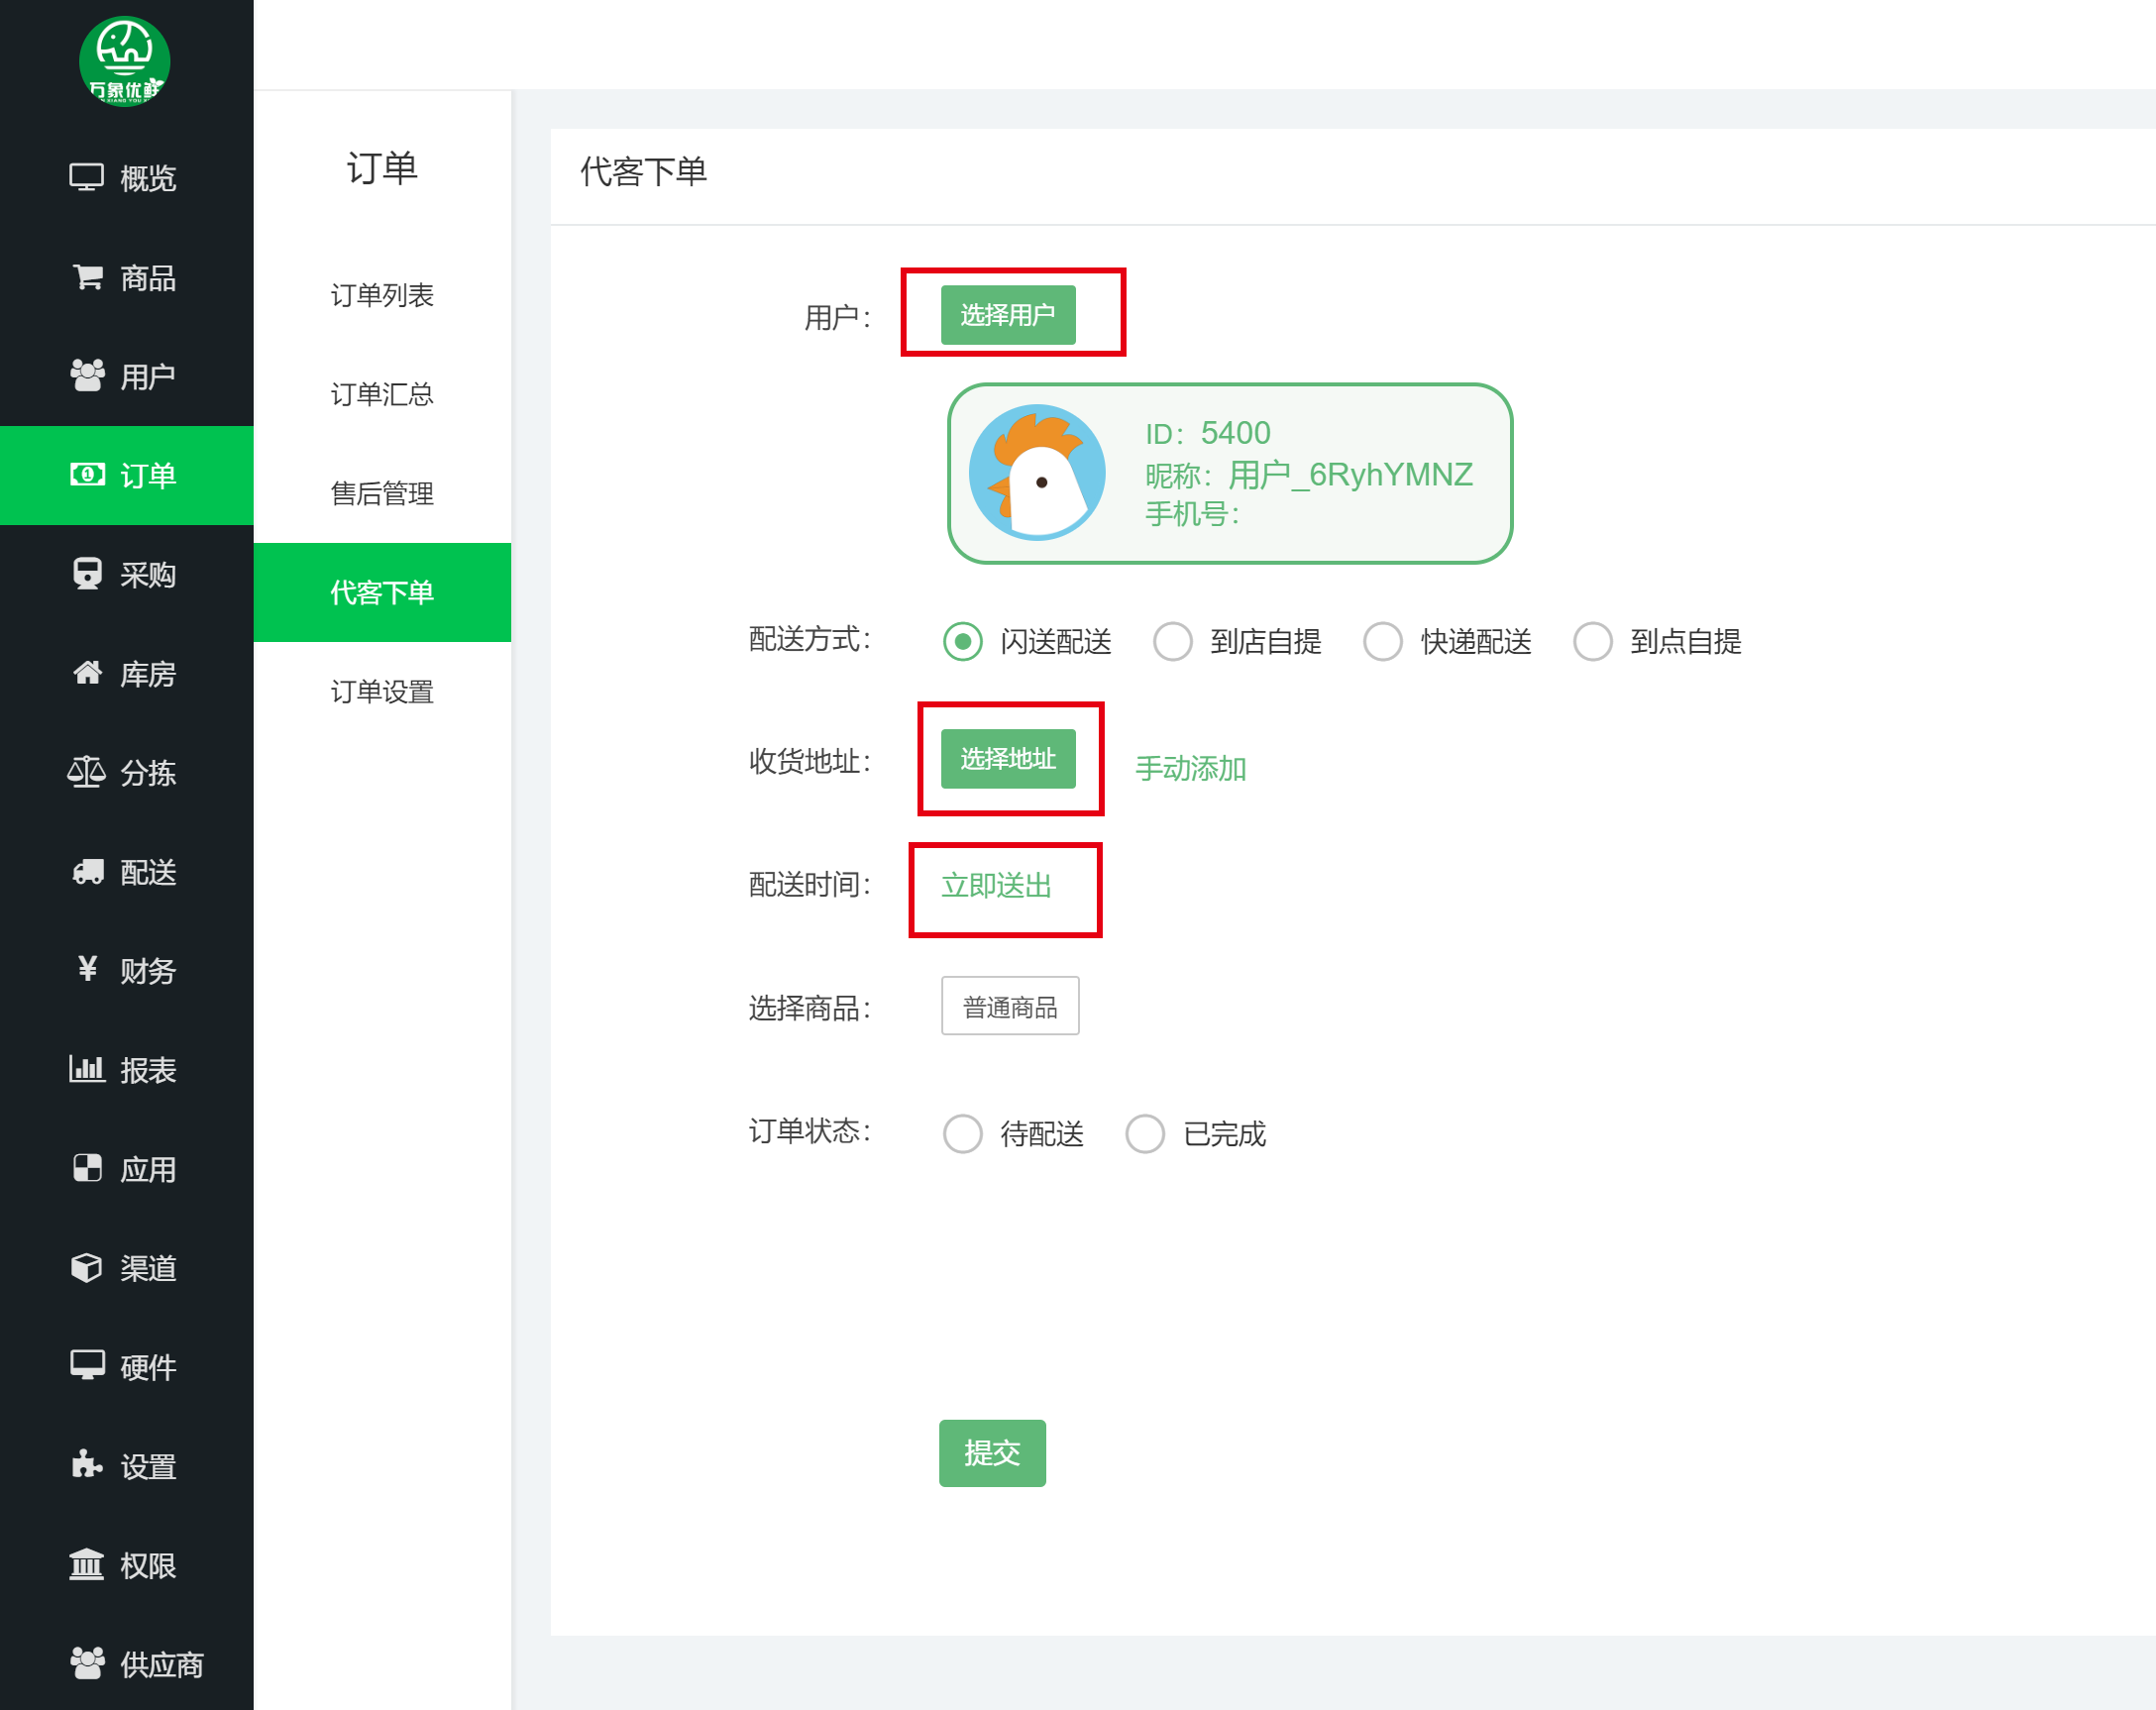Open 商品 via the shopping cart icon
This screenshot has width=2156, height=1710.
(x=87, y=277)
